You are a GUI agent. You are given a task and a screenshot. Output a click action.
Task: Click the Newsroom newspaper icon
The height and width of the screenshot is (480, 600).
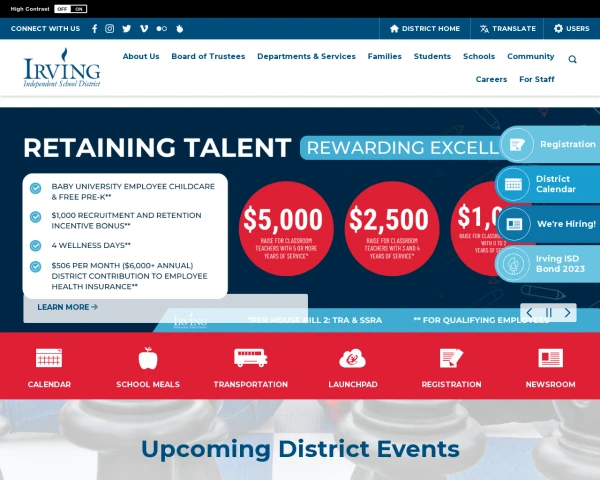[x=550, y=358]
